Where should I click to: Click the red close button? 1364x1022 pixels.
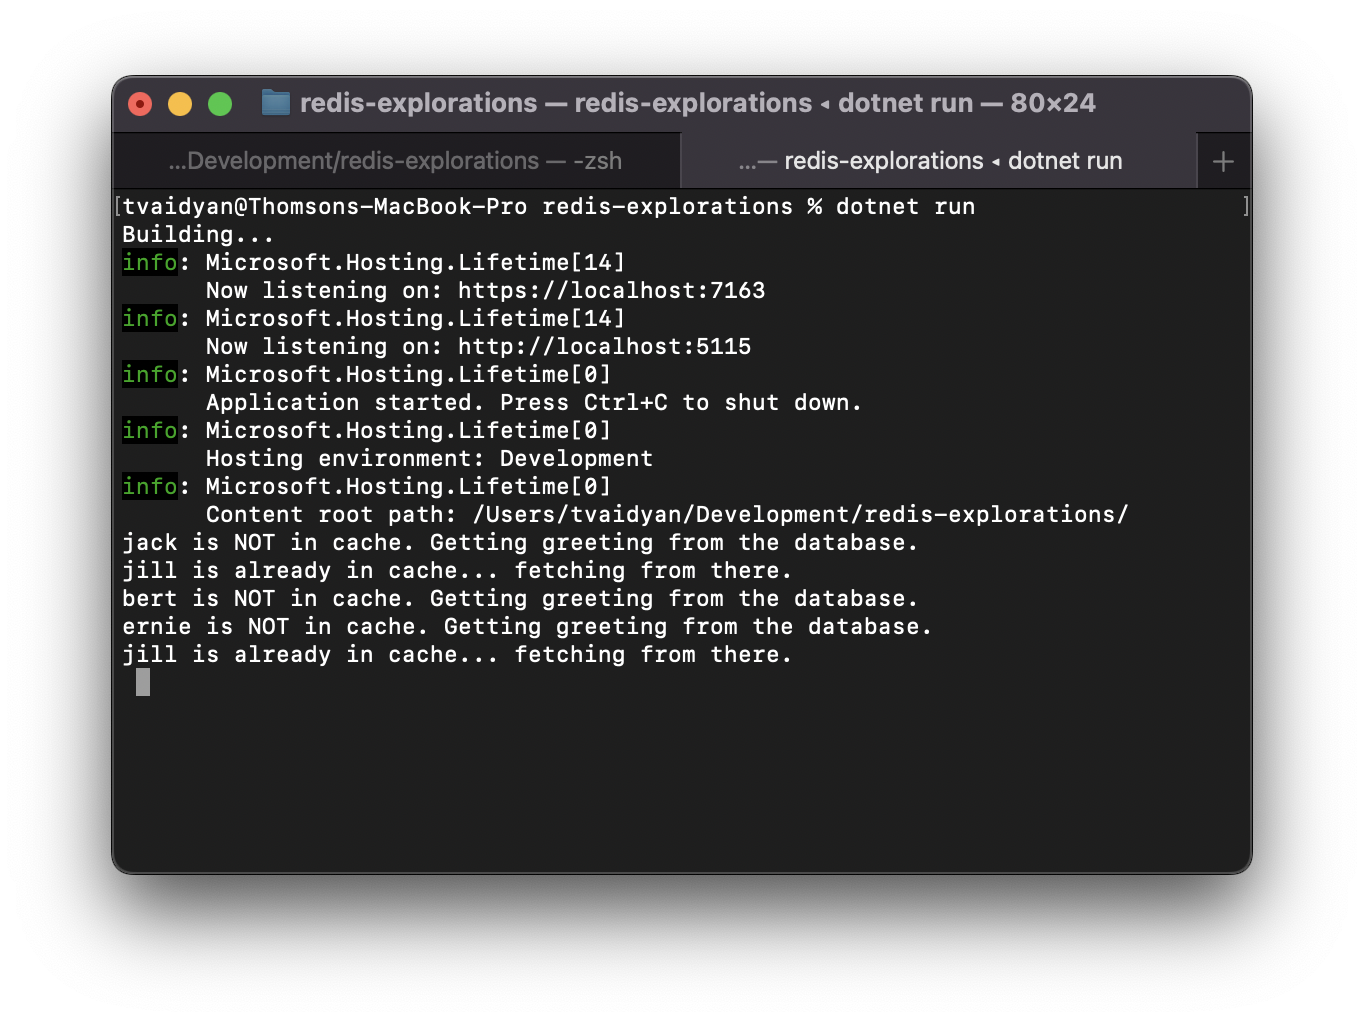click(139, 103)
